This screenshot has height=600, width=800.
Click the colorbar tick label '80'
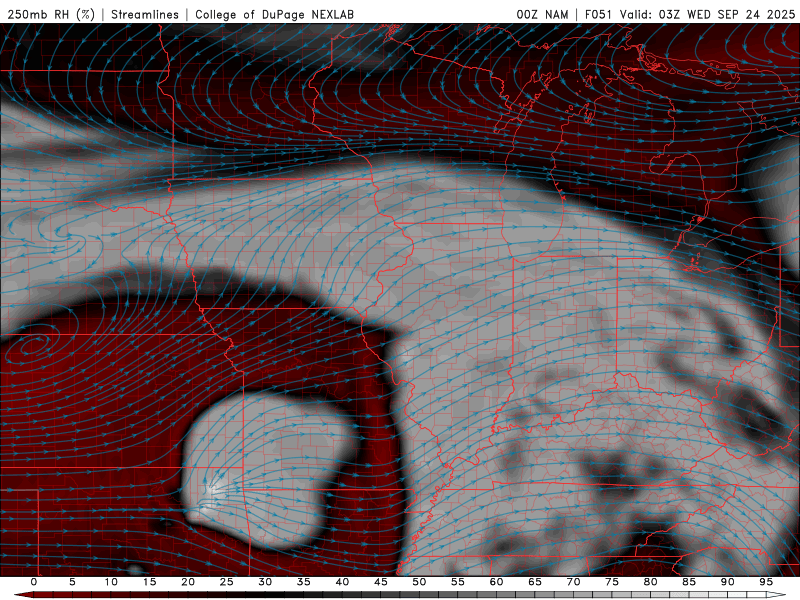650,582
